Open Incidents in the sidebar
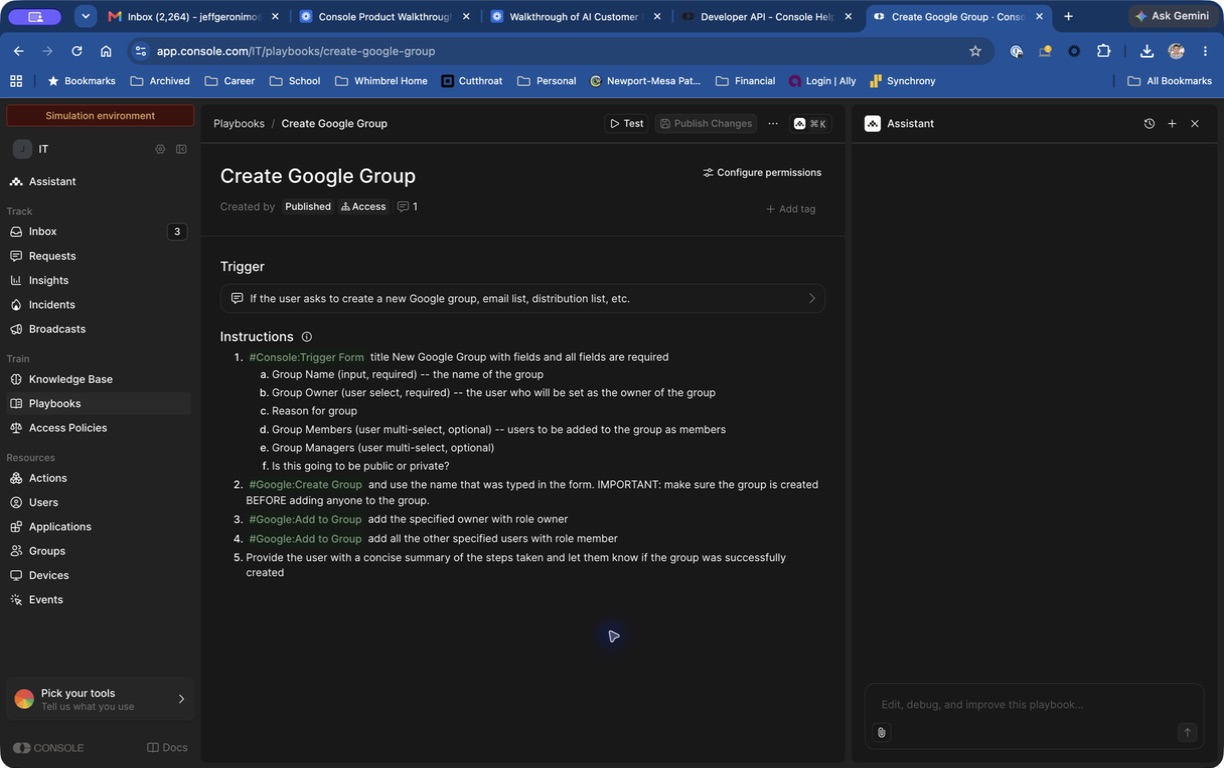Image resolution: width=1224 pixels, height=768 pixels. [x=52, y=304]
